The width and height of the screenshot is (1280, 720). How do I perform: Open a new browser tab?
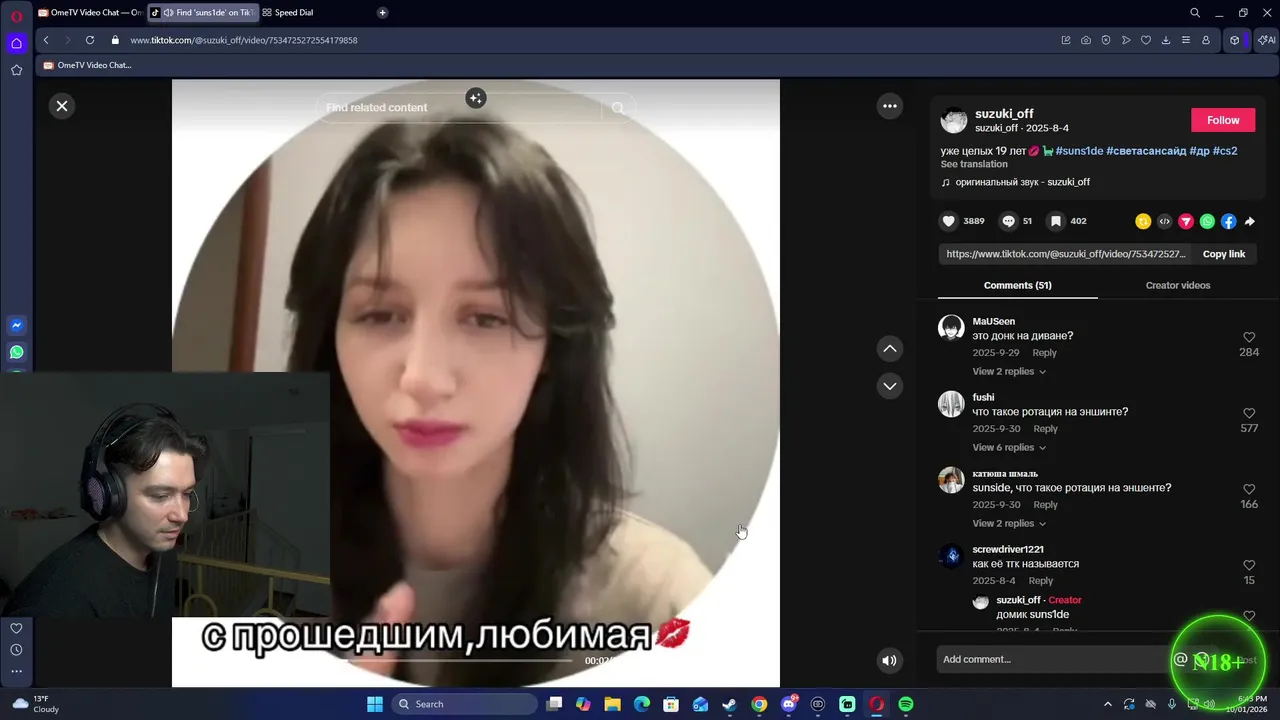382,13
